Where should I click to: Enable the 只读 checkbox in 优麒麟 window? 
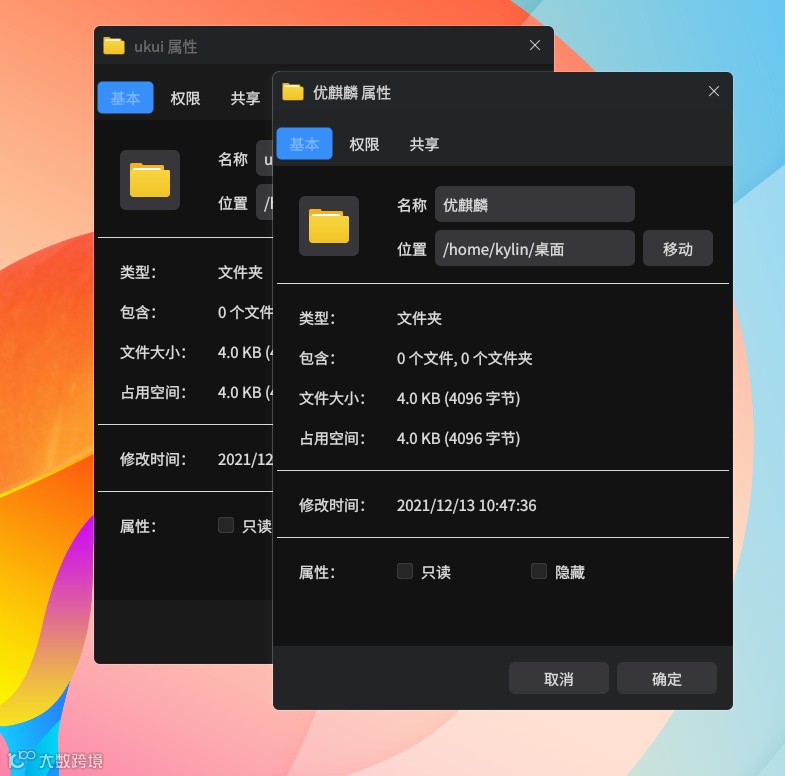(405, 571)
